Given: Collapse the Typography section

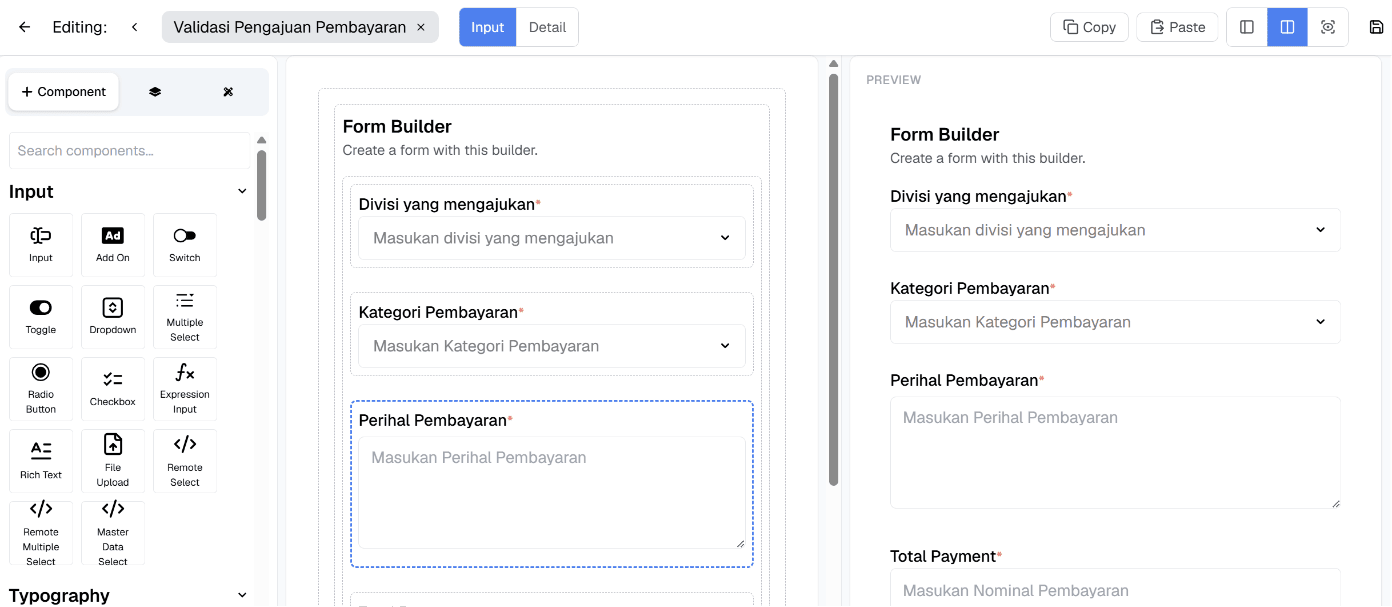Looking at the screenshot, I should 241,595.
